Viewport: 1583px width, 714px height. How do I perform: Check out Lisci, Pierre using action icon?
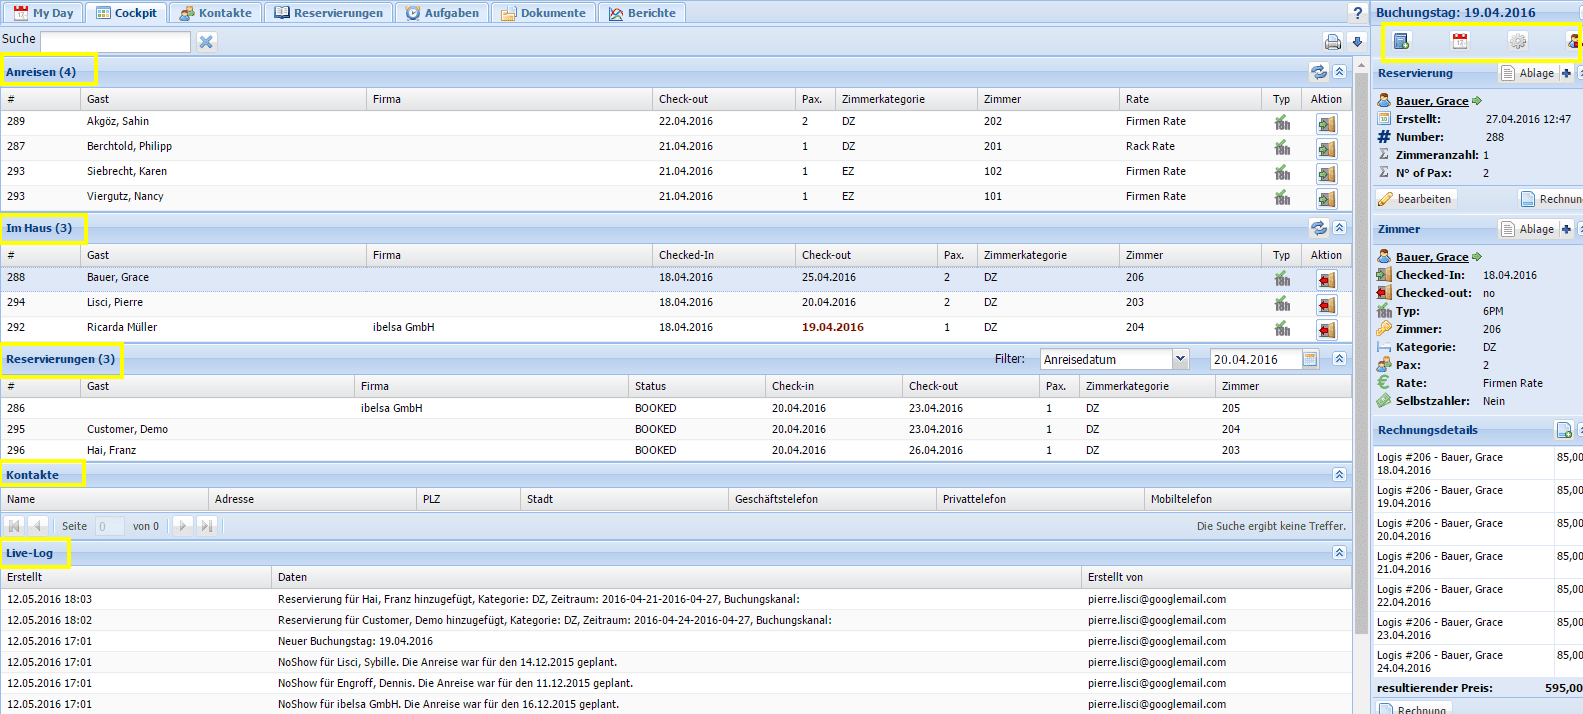pos(1326,305)
